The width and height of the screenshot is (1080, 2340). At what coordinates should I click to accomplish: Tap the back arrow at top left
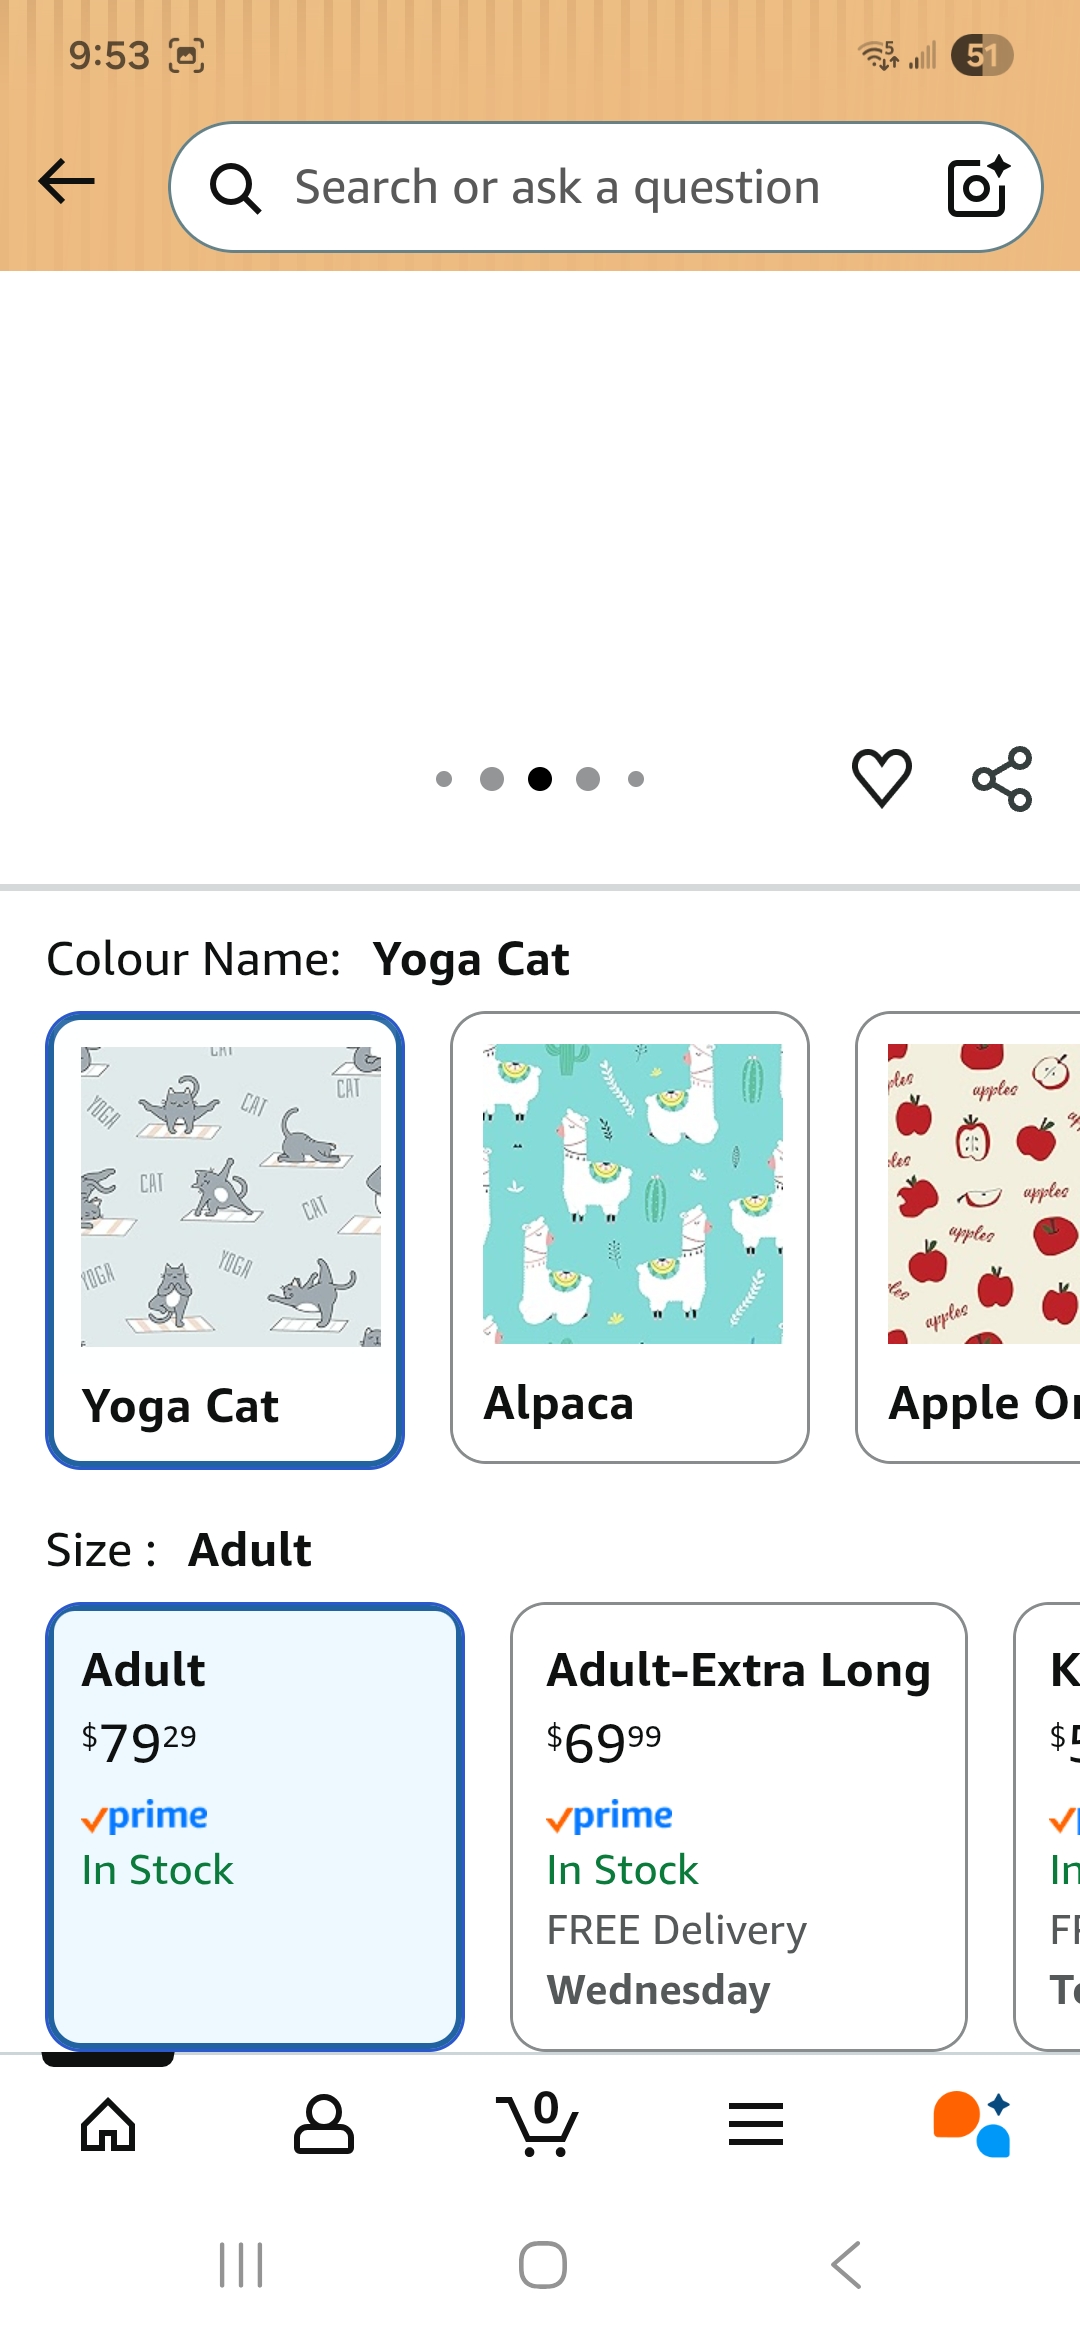point(66,182)
